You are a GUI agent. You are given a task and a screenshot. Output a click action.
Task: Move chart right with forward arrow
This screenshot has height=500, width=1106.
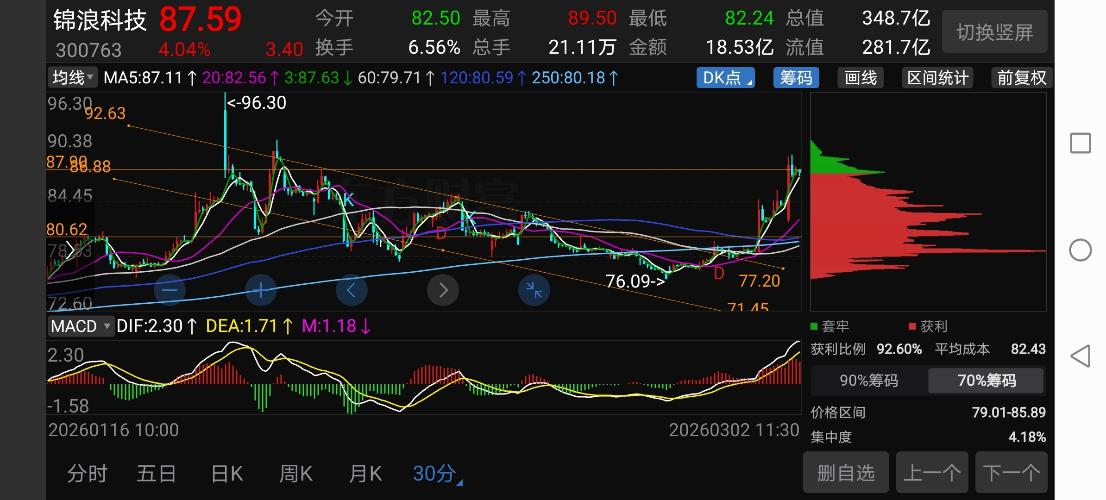point(443,290)
